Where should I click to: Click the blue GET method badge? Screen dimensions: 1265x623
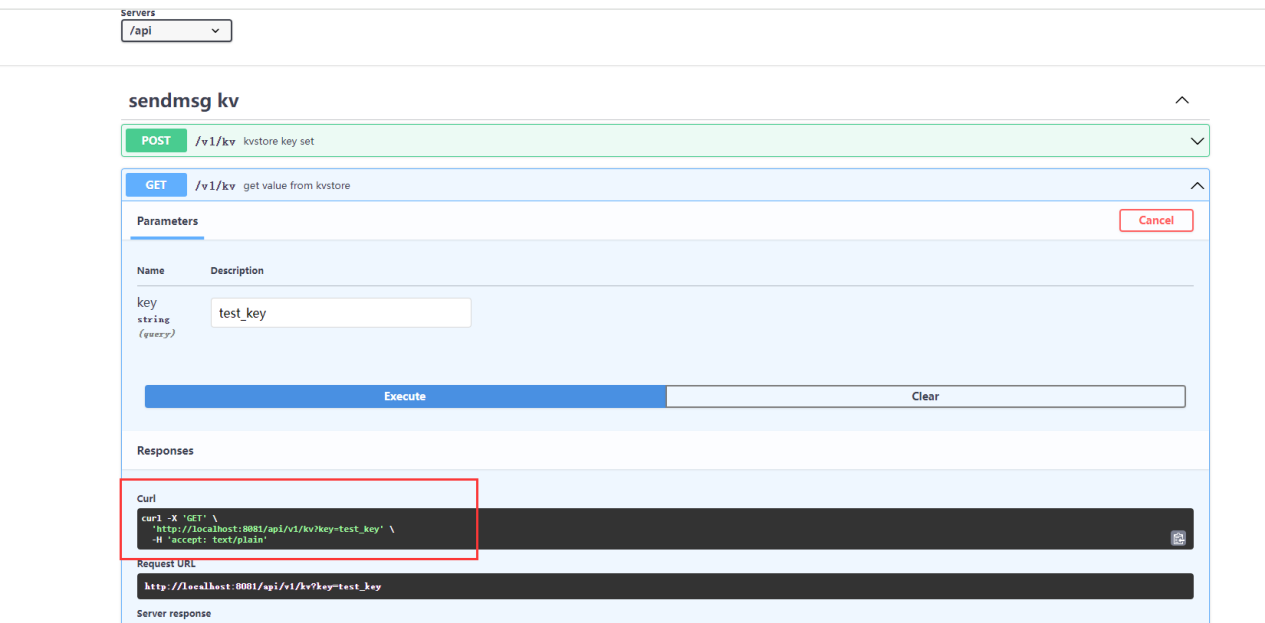(156, 185)
